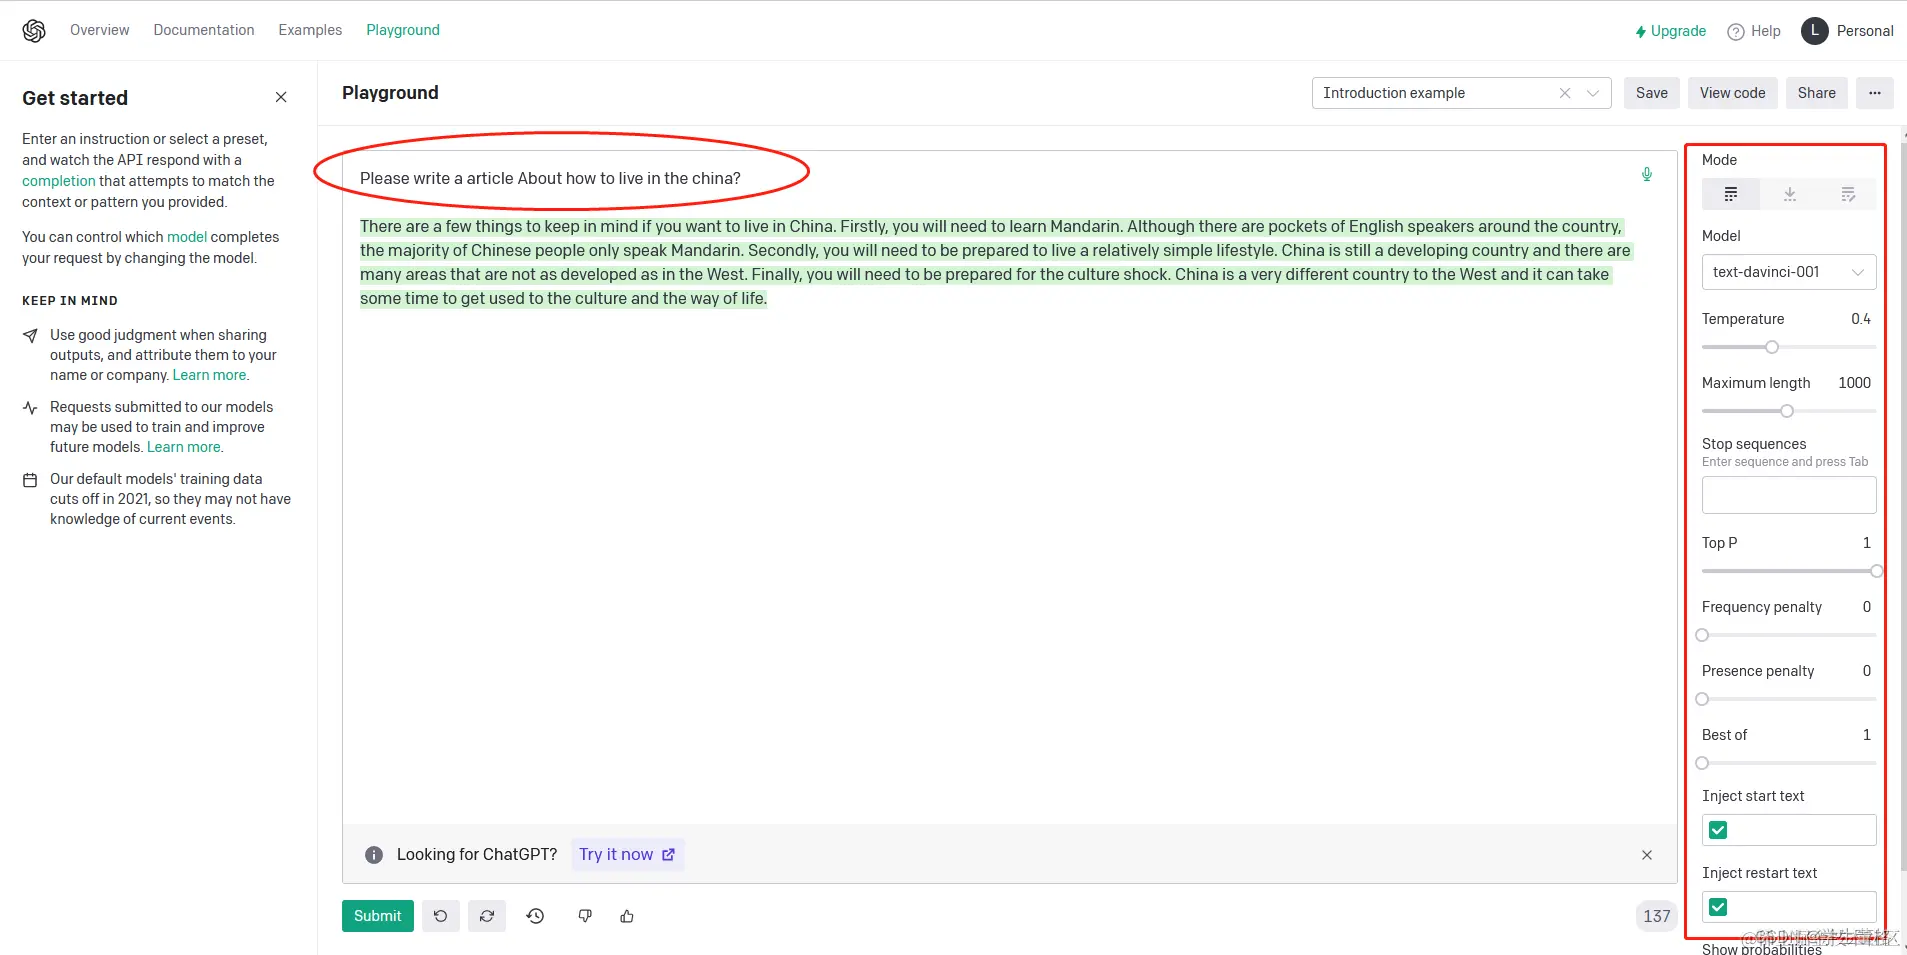Screen dimensions: 1907x955
Task: Uncheck the Inject restart text checkbox
Action: pyautogui.click(x=1719, y=906)
